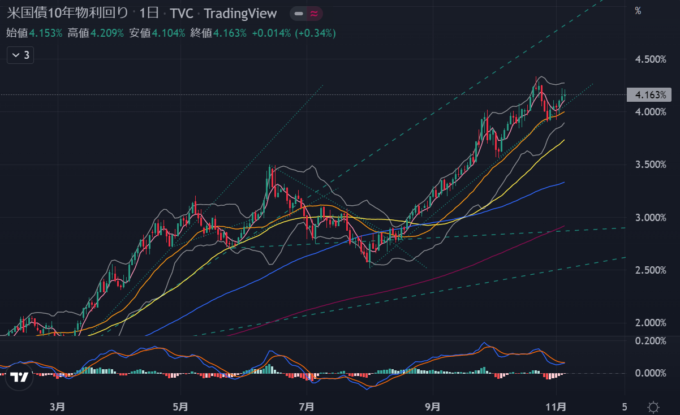Click the 9月 label on time axis
680x415 pixels.
point(432,407)
